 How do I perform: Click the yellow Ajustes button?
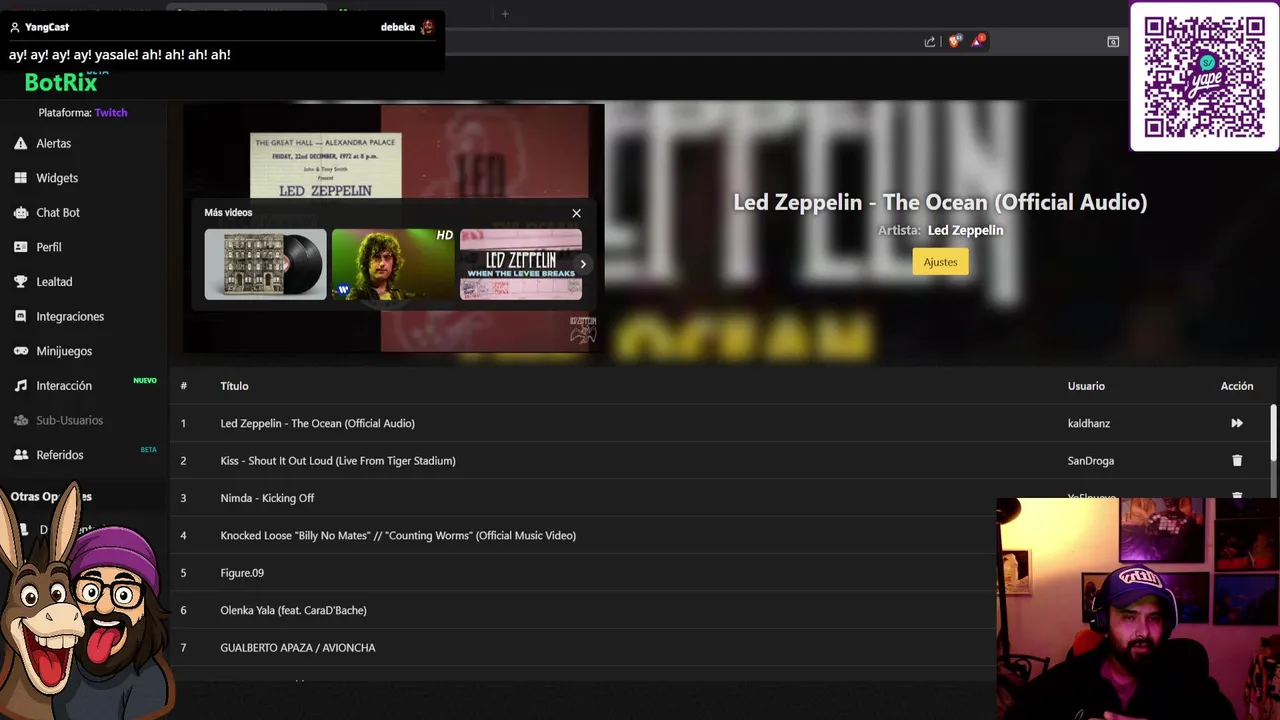click(940, 262)
